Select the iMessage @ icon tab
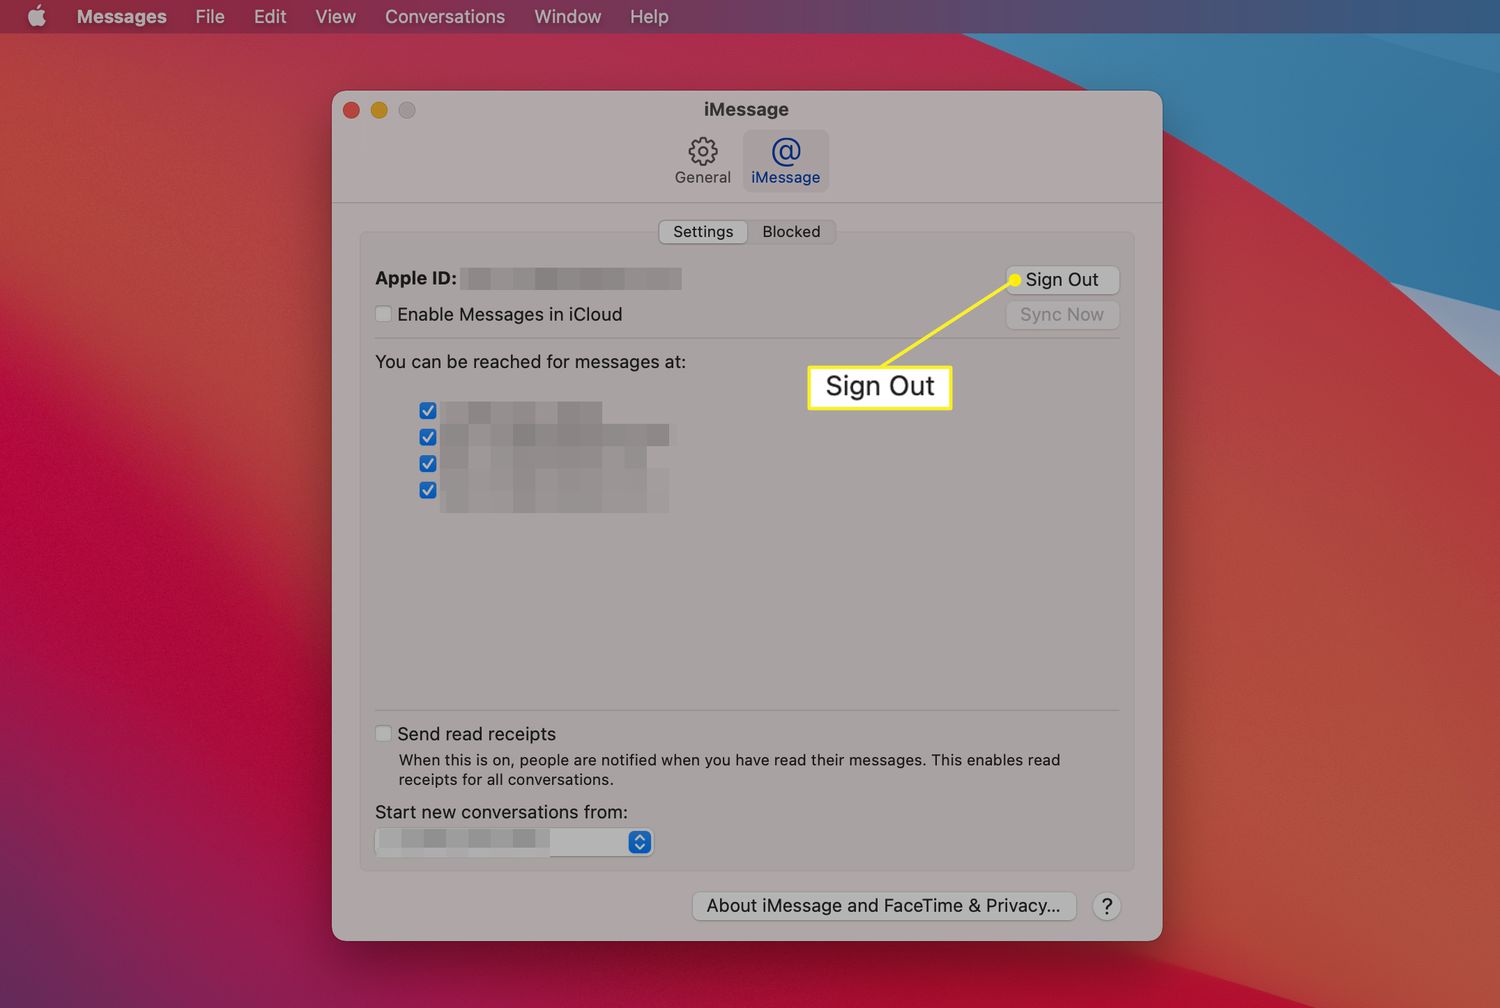 click(x=785, y=160)
